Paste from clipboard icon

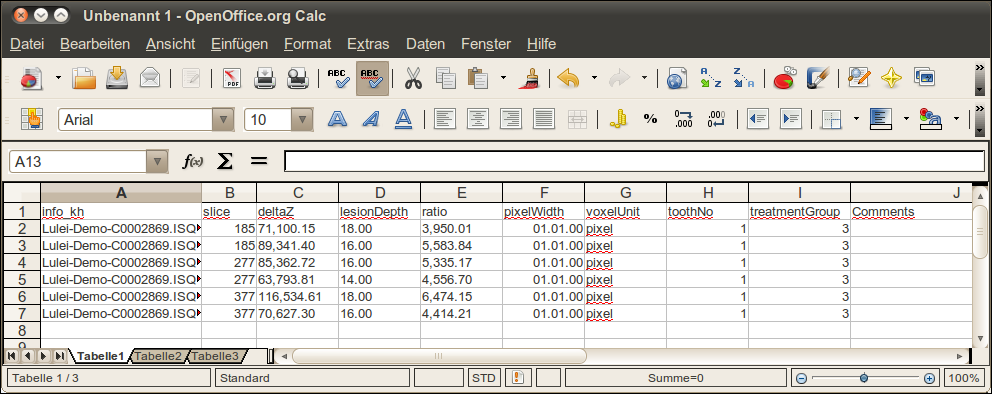(x=478, y=78)
